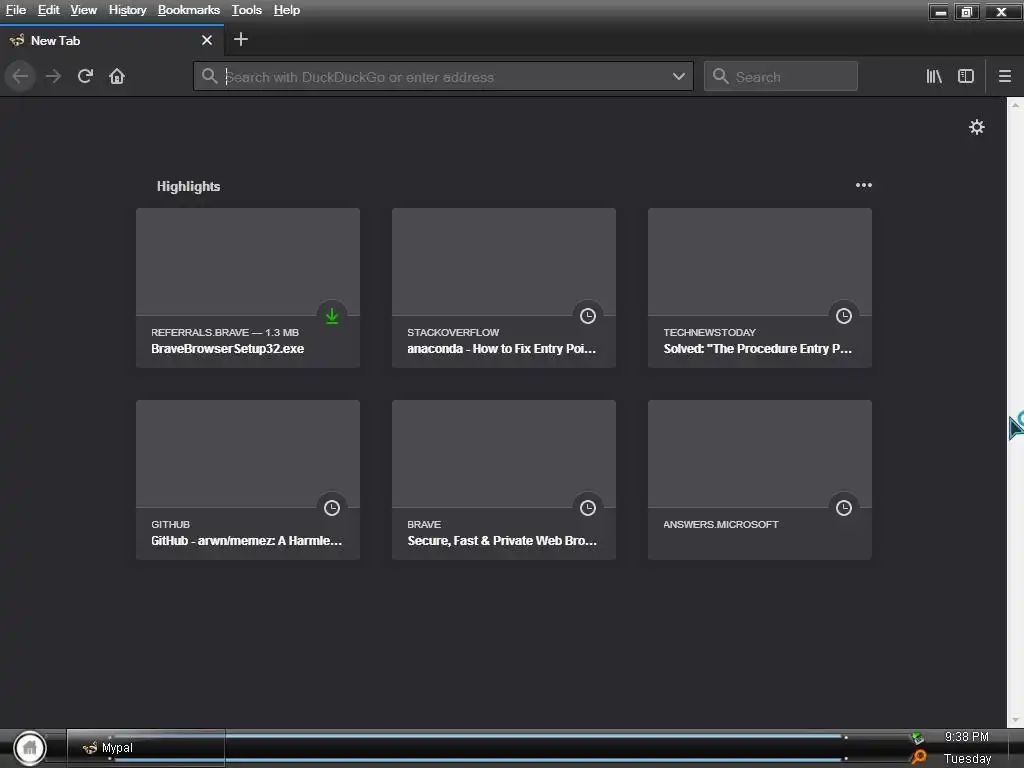Click history clock icon on Technewstoday card
Screen dimensions: 1024x768
844,316
